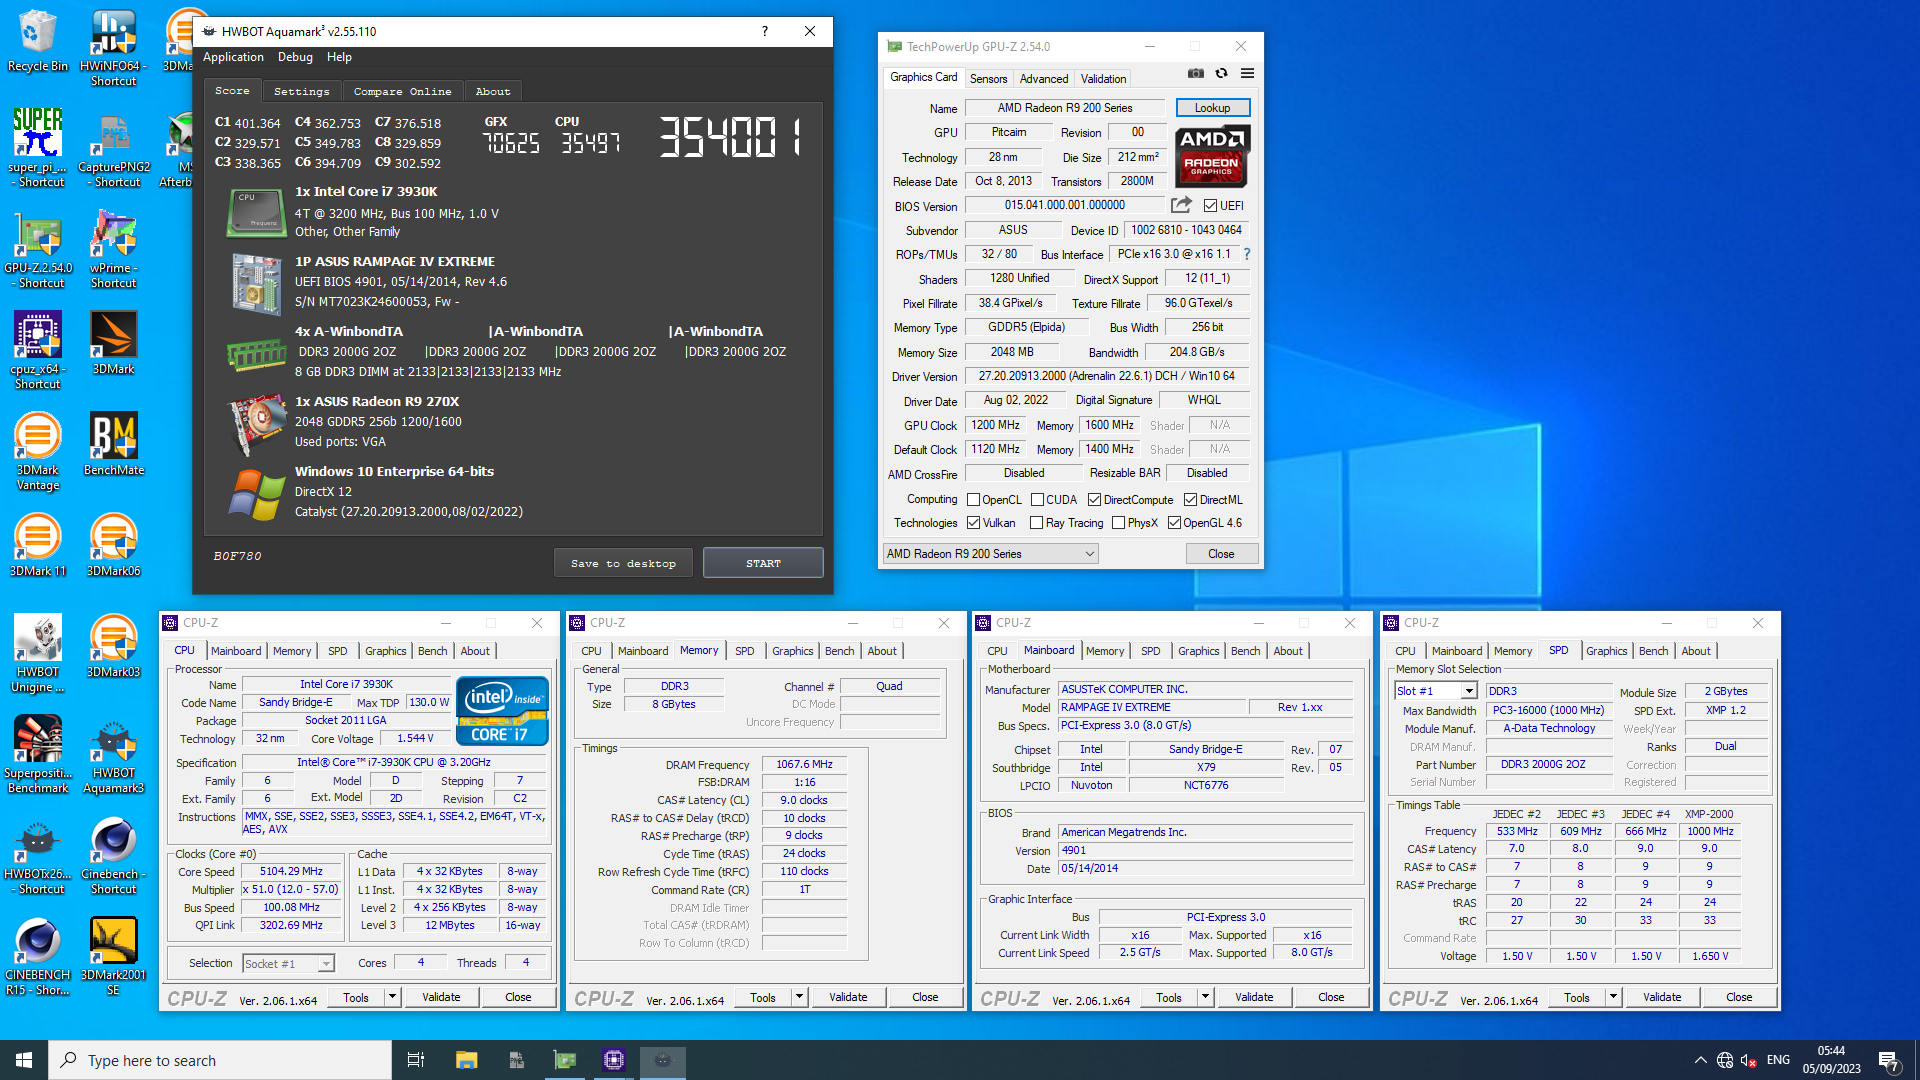
Task: Open GPU-Z hamburger menu icon
Action: [1247, 73]
